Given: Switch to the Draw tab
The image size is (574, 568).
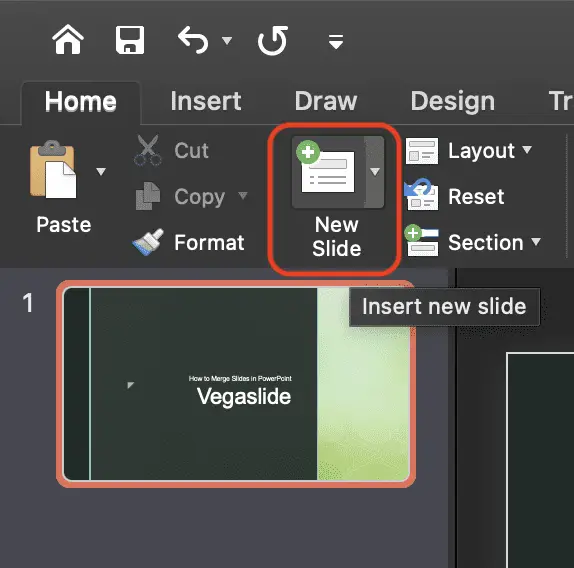Looking at the screenshot, I should (x=326, y=101).
